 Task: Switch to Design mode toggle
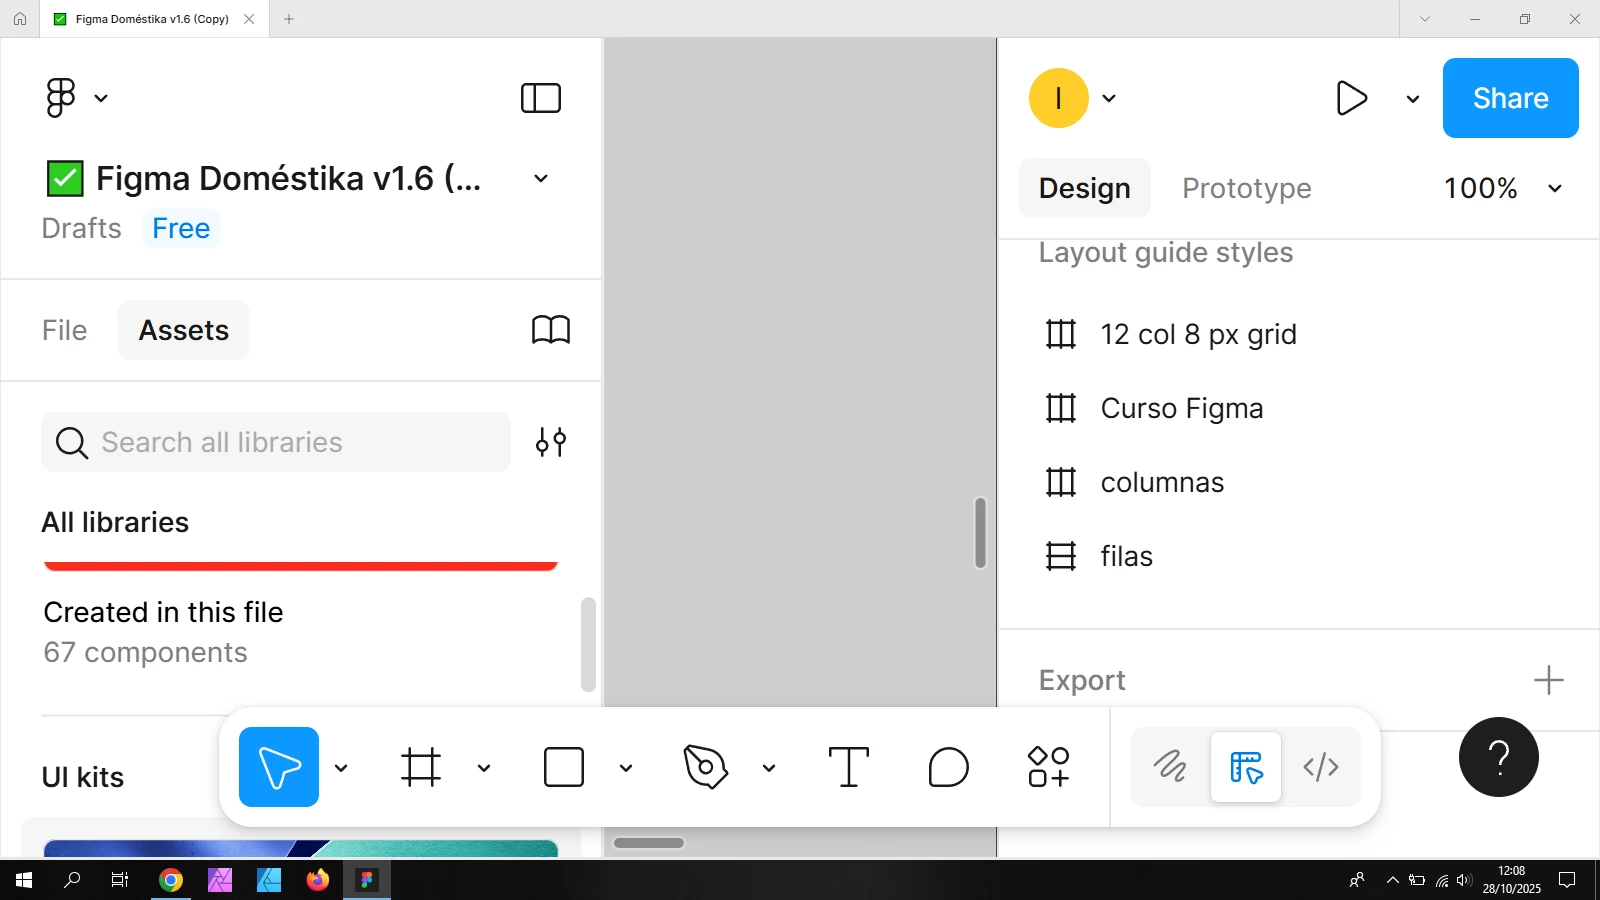[x=1246, y=767]
